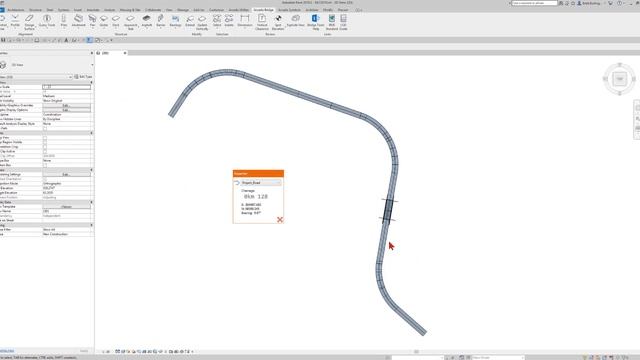Open the Manage ribbon tab
640x360 pixels.
[x=183, y=10]
